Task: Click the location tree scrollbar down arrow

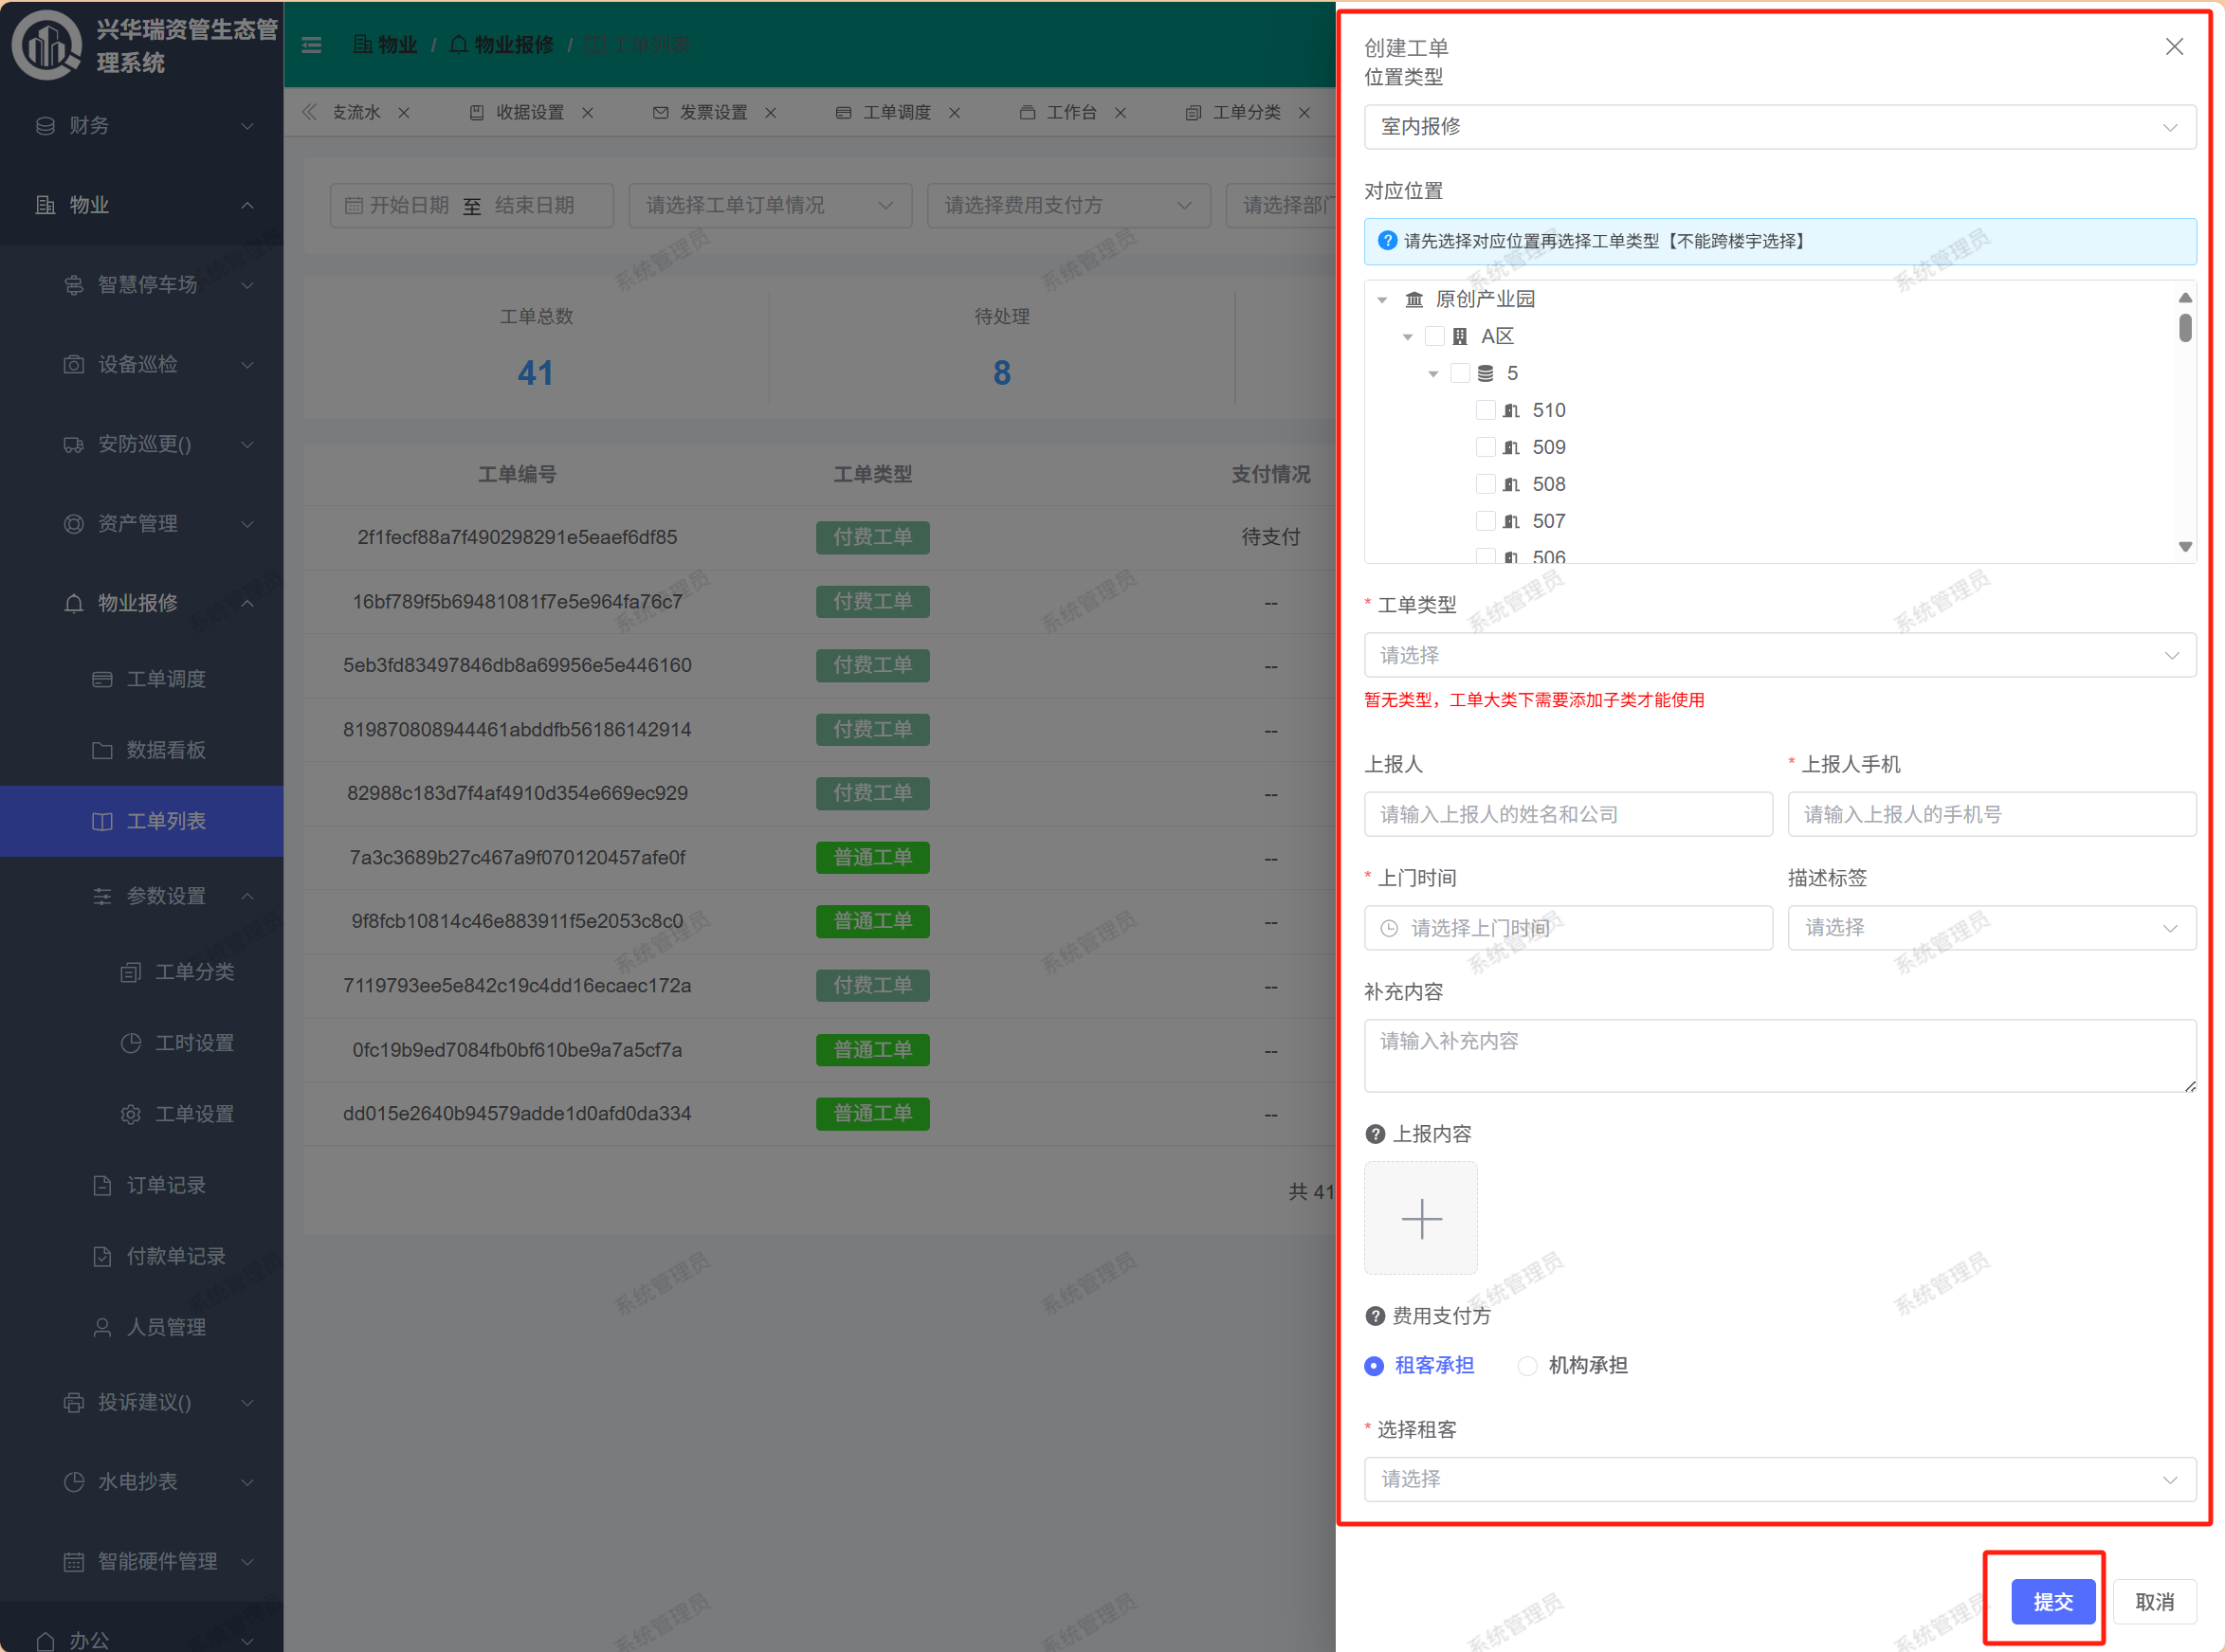Action: tap(2185, 547)
